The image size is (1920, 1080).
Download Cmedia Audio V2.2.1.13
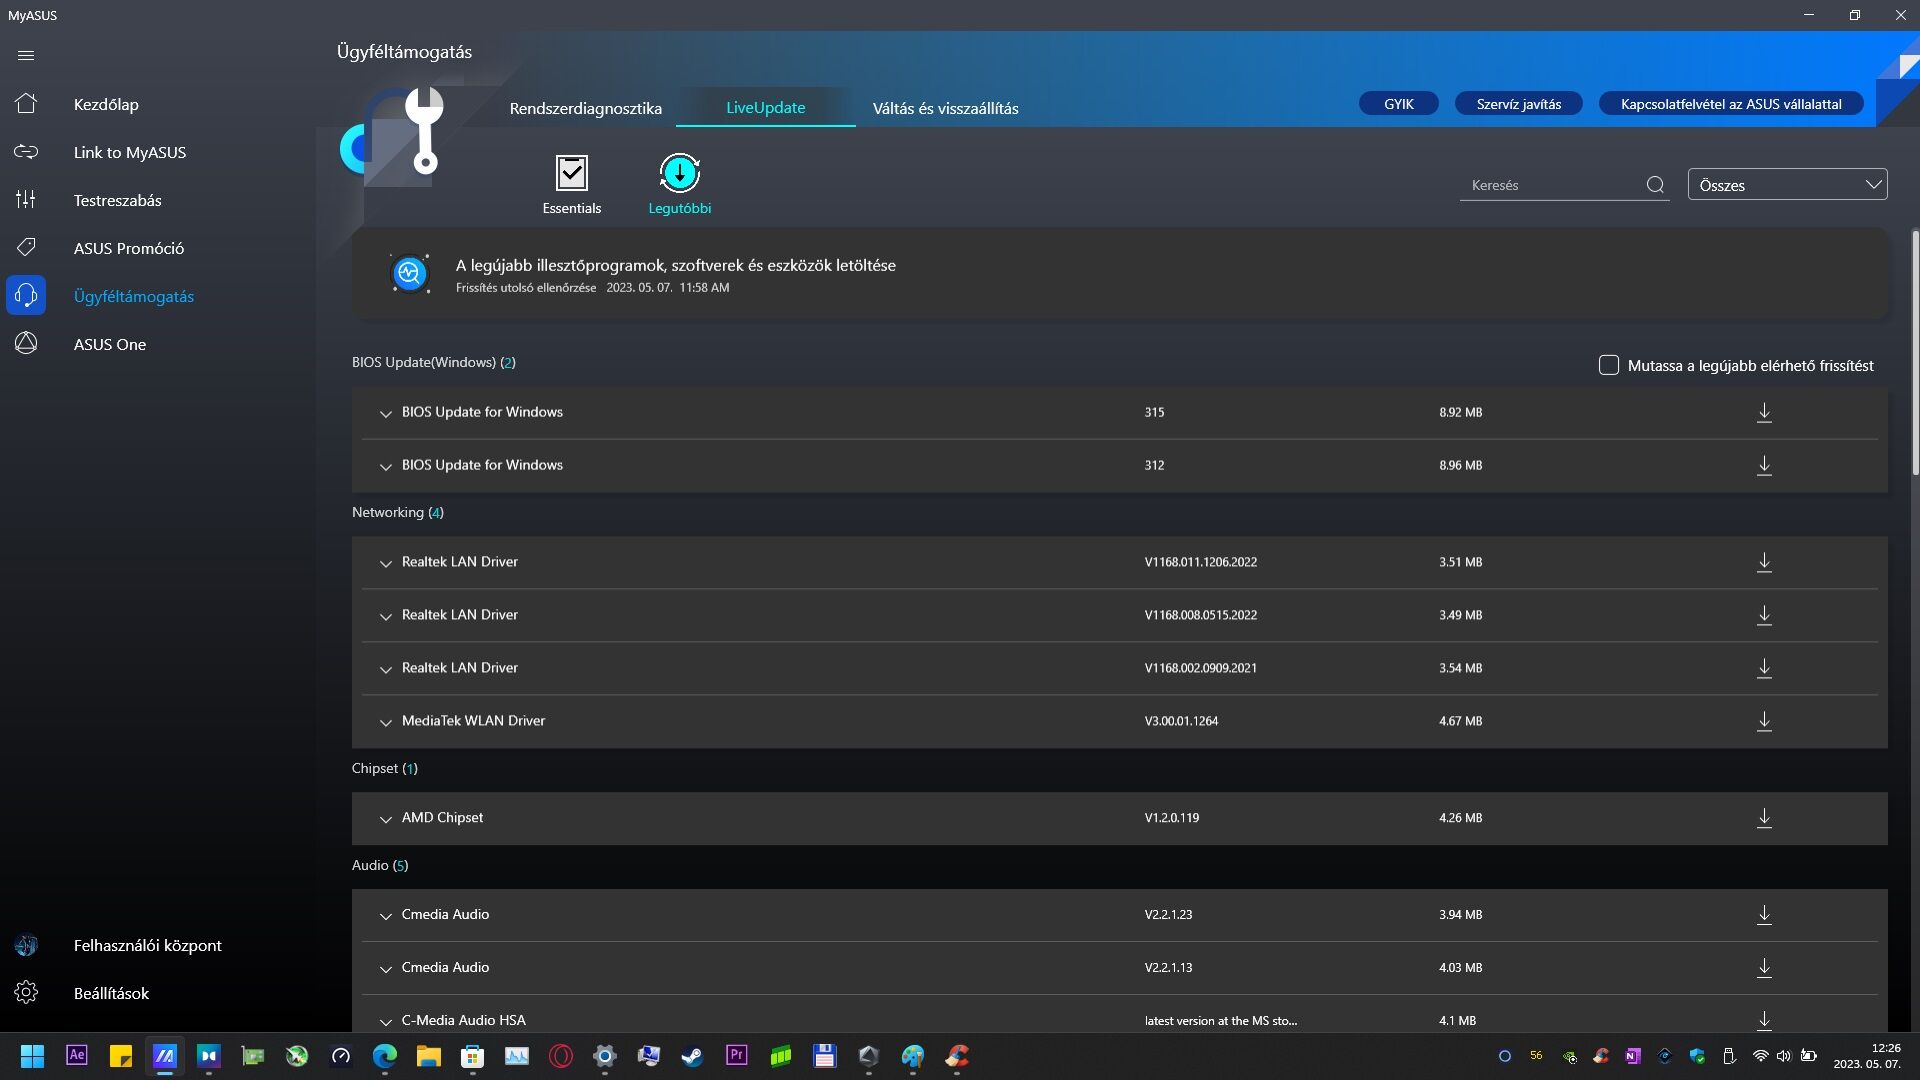coord(1764,968)
